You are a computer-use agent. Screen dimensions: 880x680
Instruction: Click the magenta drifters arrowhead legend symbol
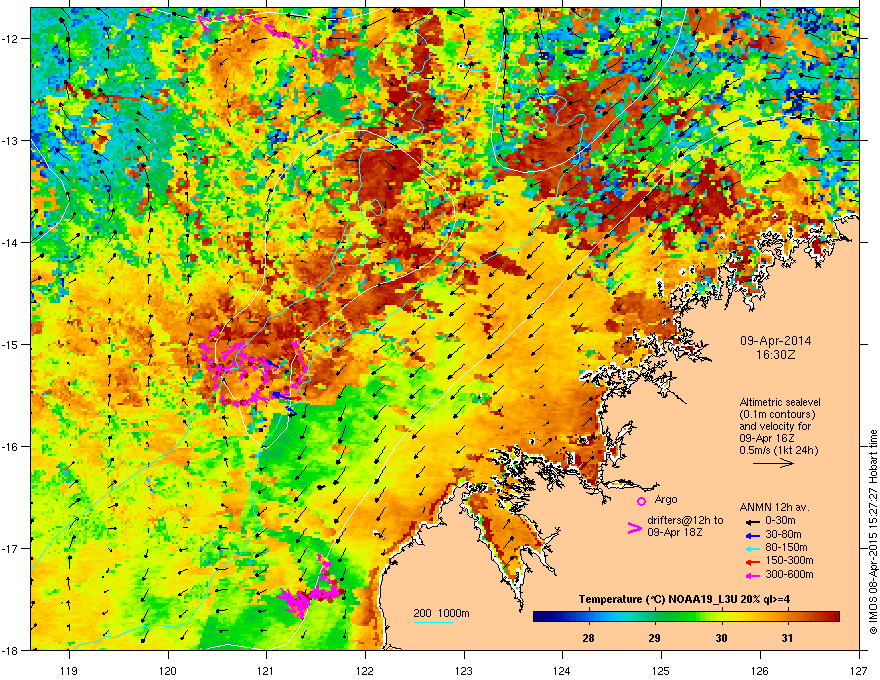[634, 528]
